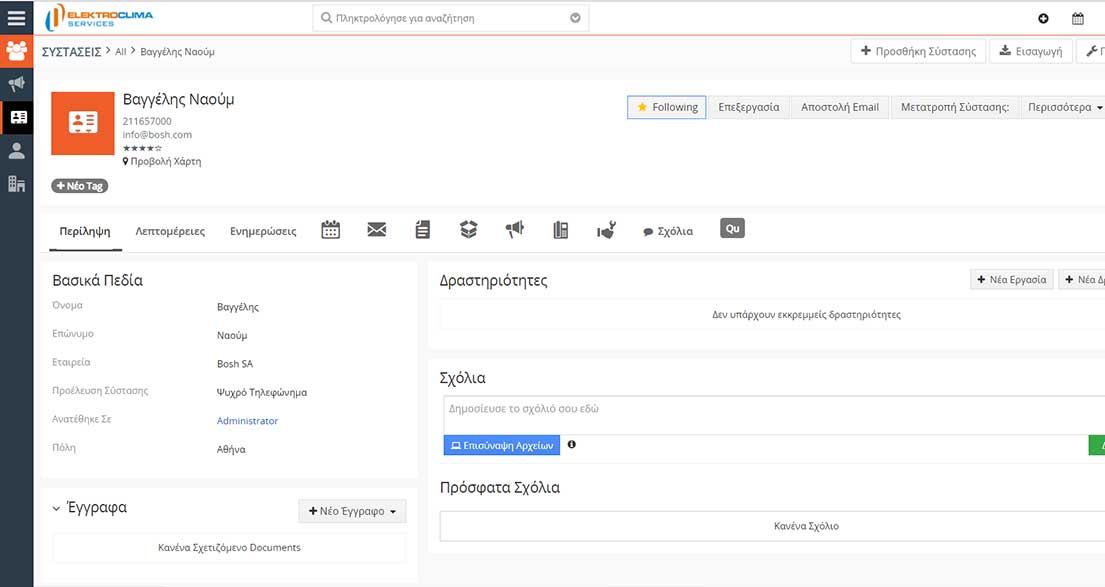Open the search box dropdown arrow

(x=575, y=18)
